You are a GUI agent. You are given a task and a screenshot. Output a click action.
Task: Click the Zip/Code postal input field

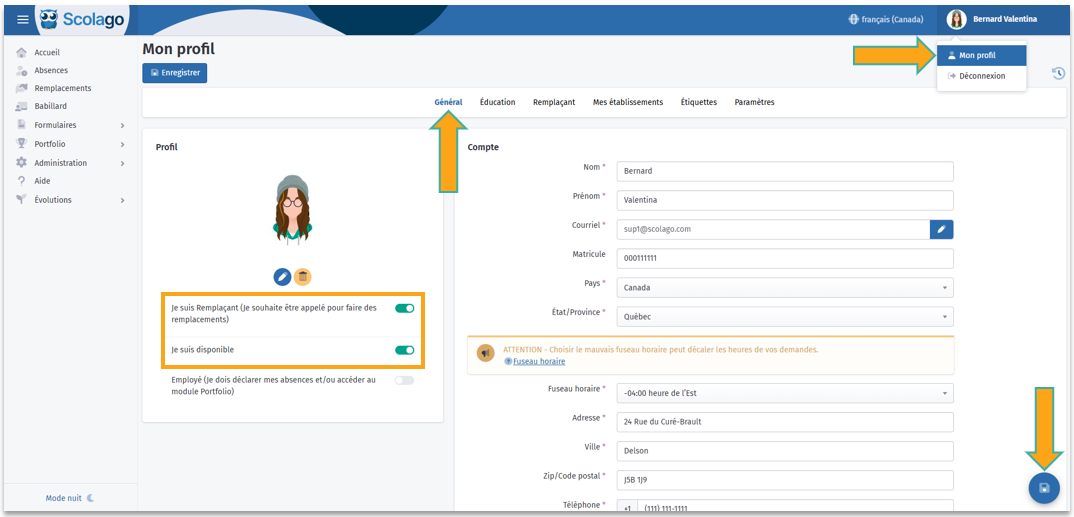[785, 481]
